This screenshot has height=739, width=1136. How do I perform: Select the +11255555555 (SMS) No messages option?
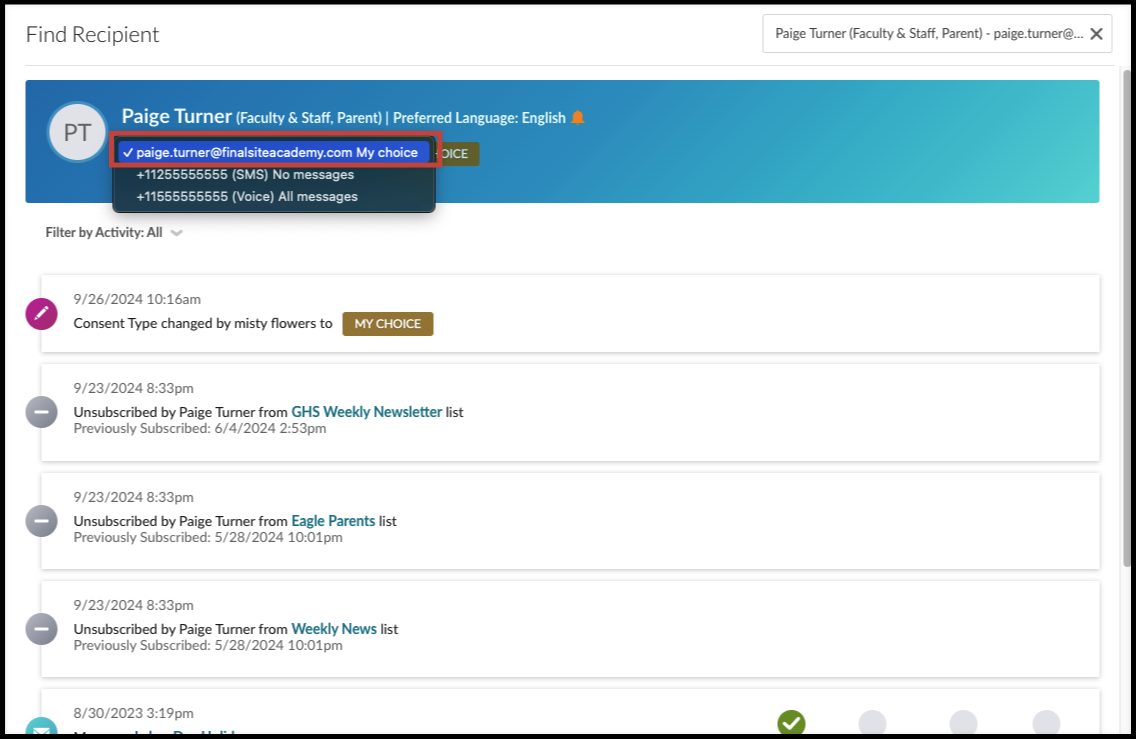(x=245, y=175)
